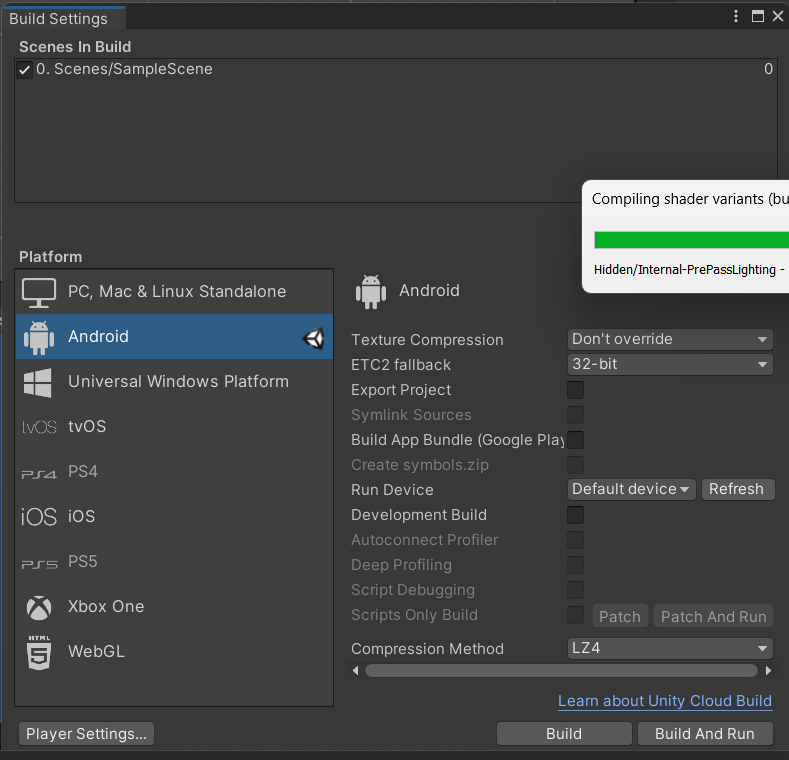Click right arrow of horizontal scrollbar
Image resolution: width=789 pixels, height=760 pixels.
tap(768, 670)
